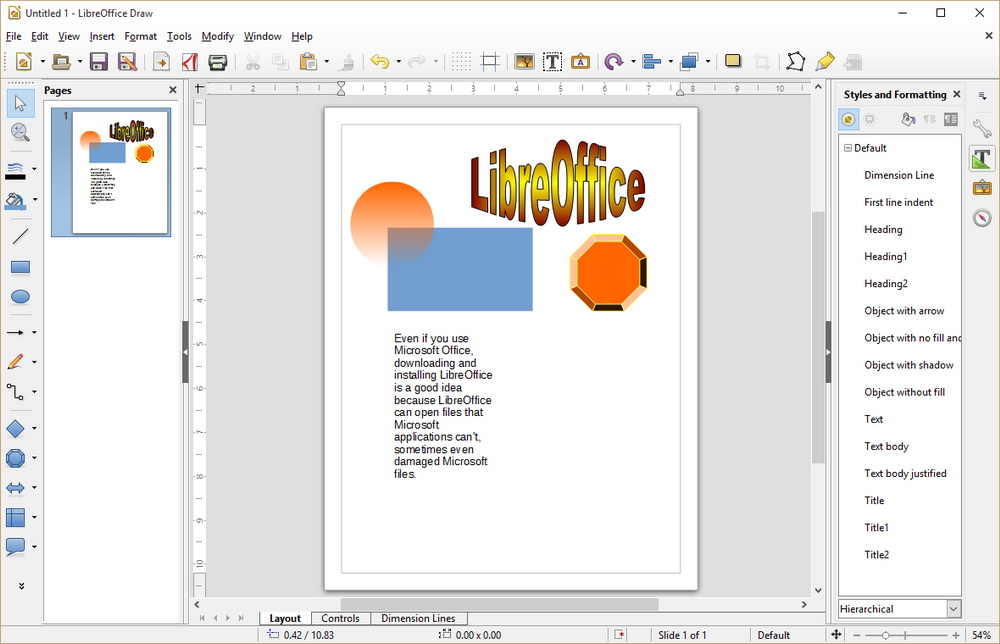Screen dimensions: 1000x644
Task: Open the Navigator sidebar panel
Action: 982,218
